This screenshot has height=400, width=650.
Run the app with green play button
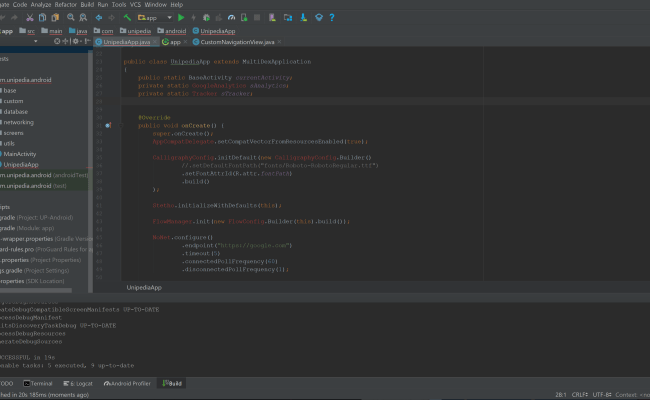(181, 17)
